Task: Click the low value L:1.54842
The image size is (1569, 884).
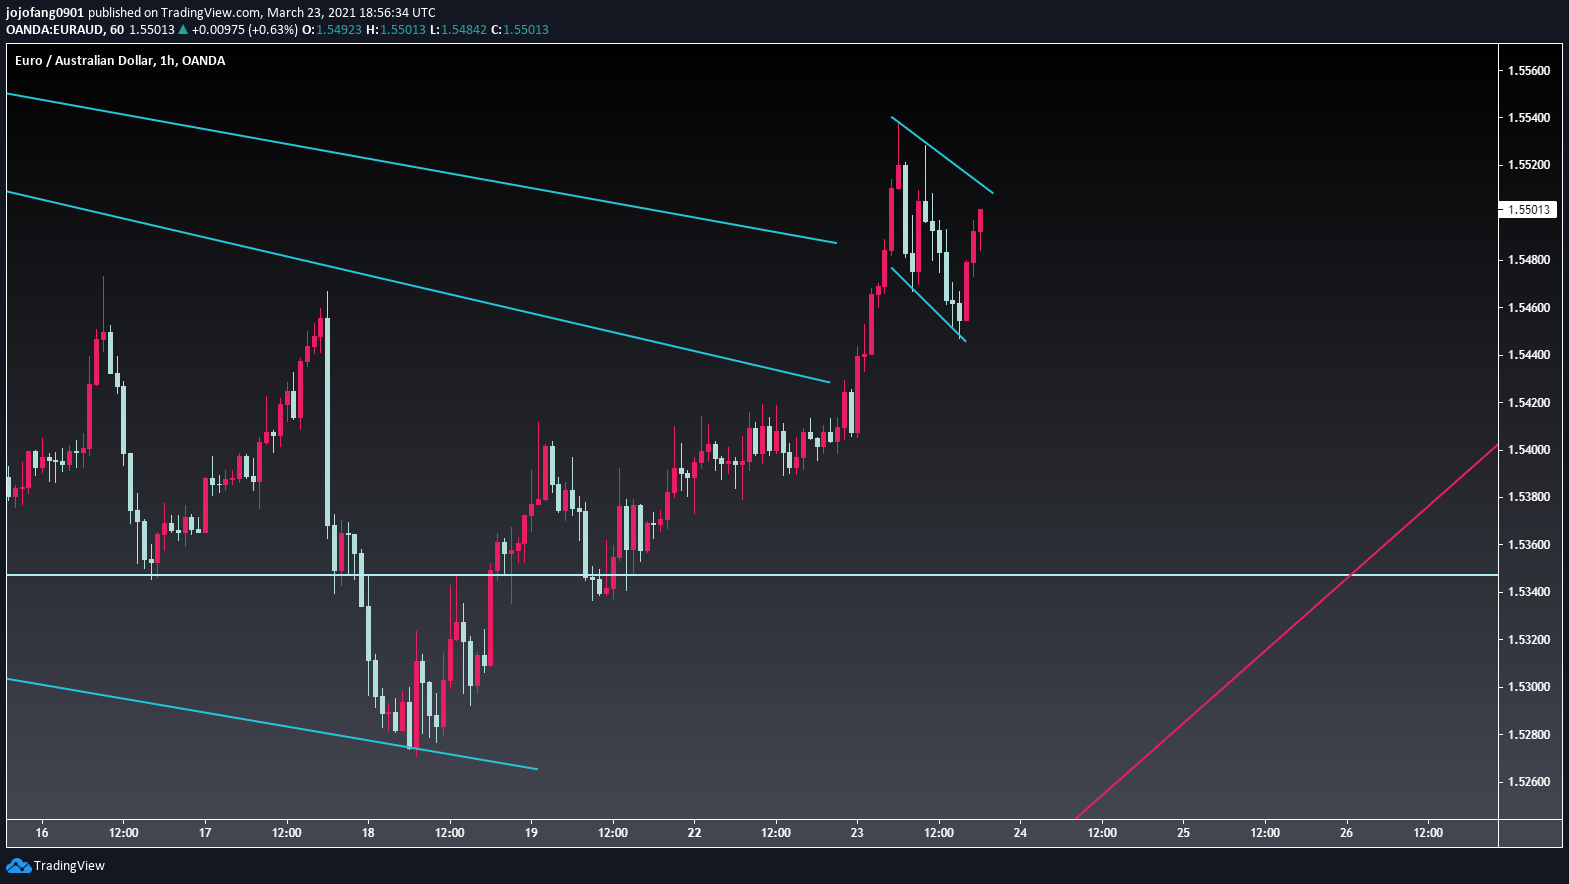Action: pyautogui.click(x=458, y=29)
